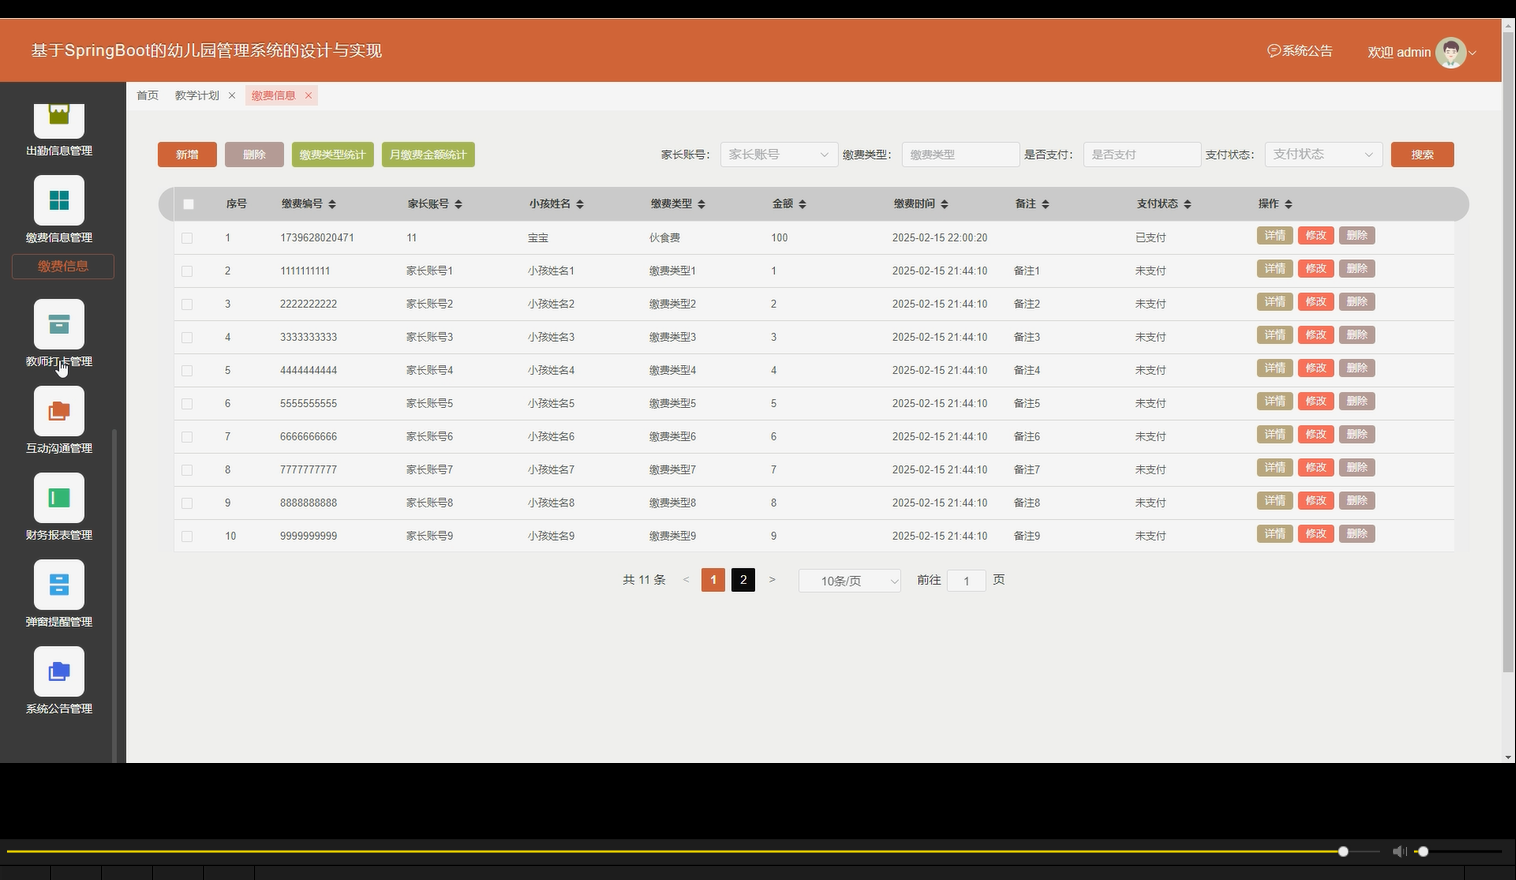Switch to 教学计划 tab
The image size is (1516, 880).
196,96
